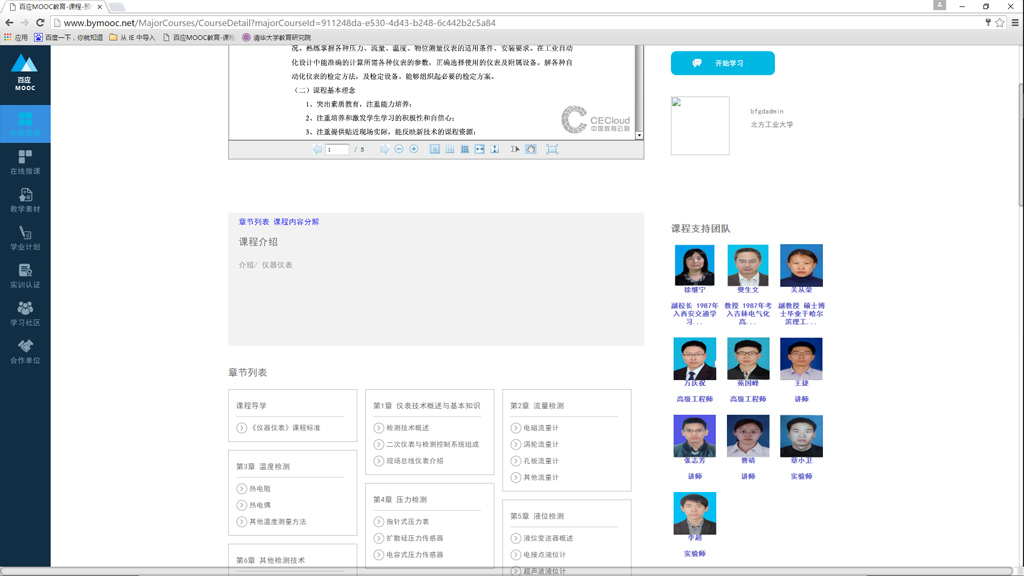Zoom in on the document viewer

click(414, 149)
